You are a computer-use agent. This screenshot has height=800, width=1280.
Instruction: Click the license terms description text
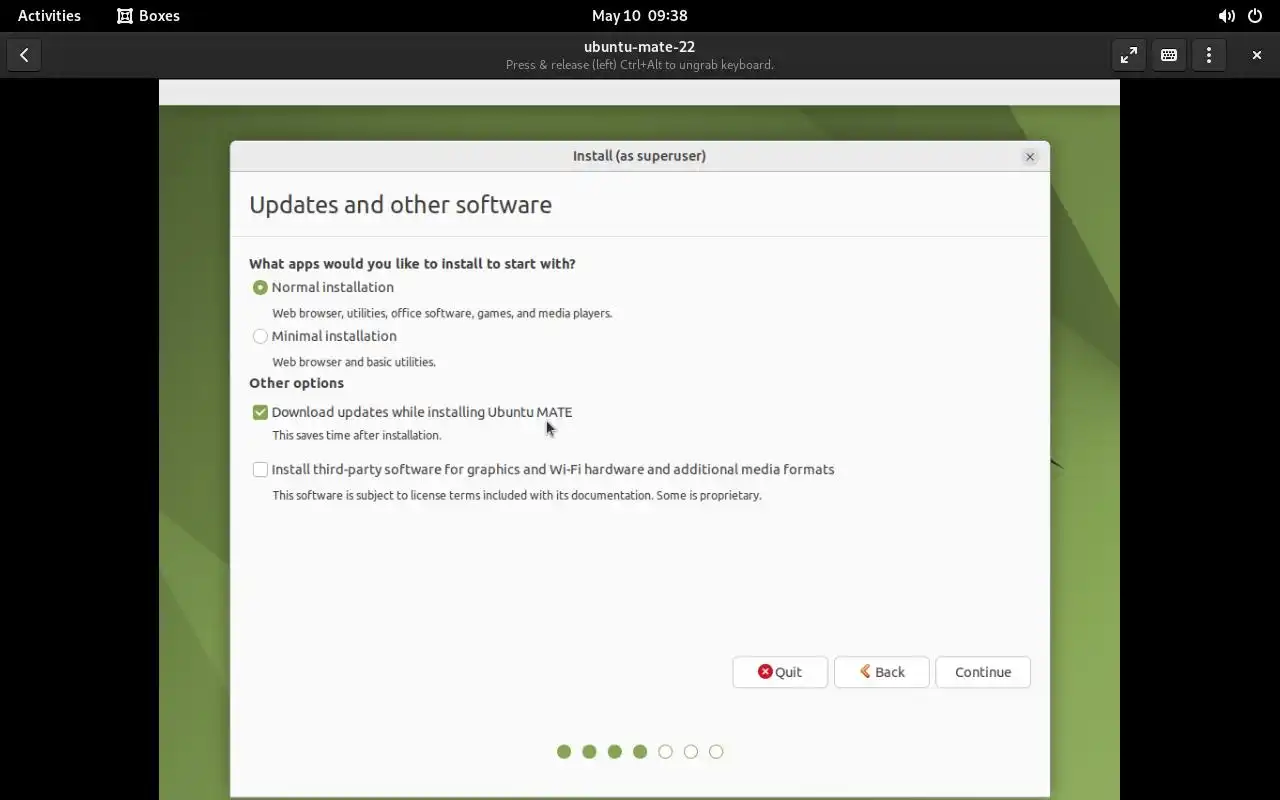(517, 495)
